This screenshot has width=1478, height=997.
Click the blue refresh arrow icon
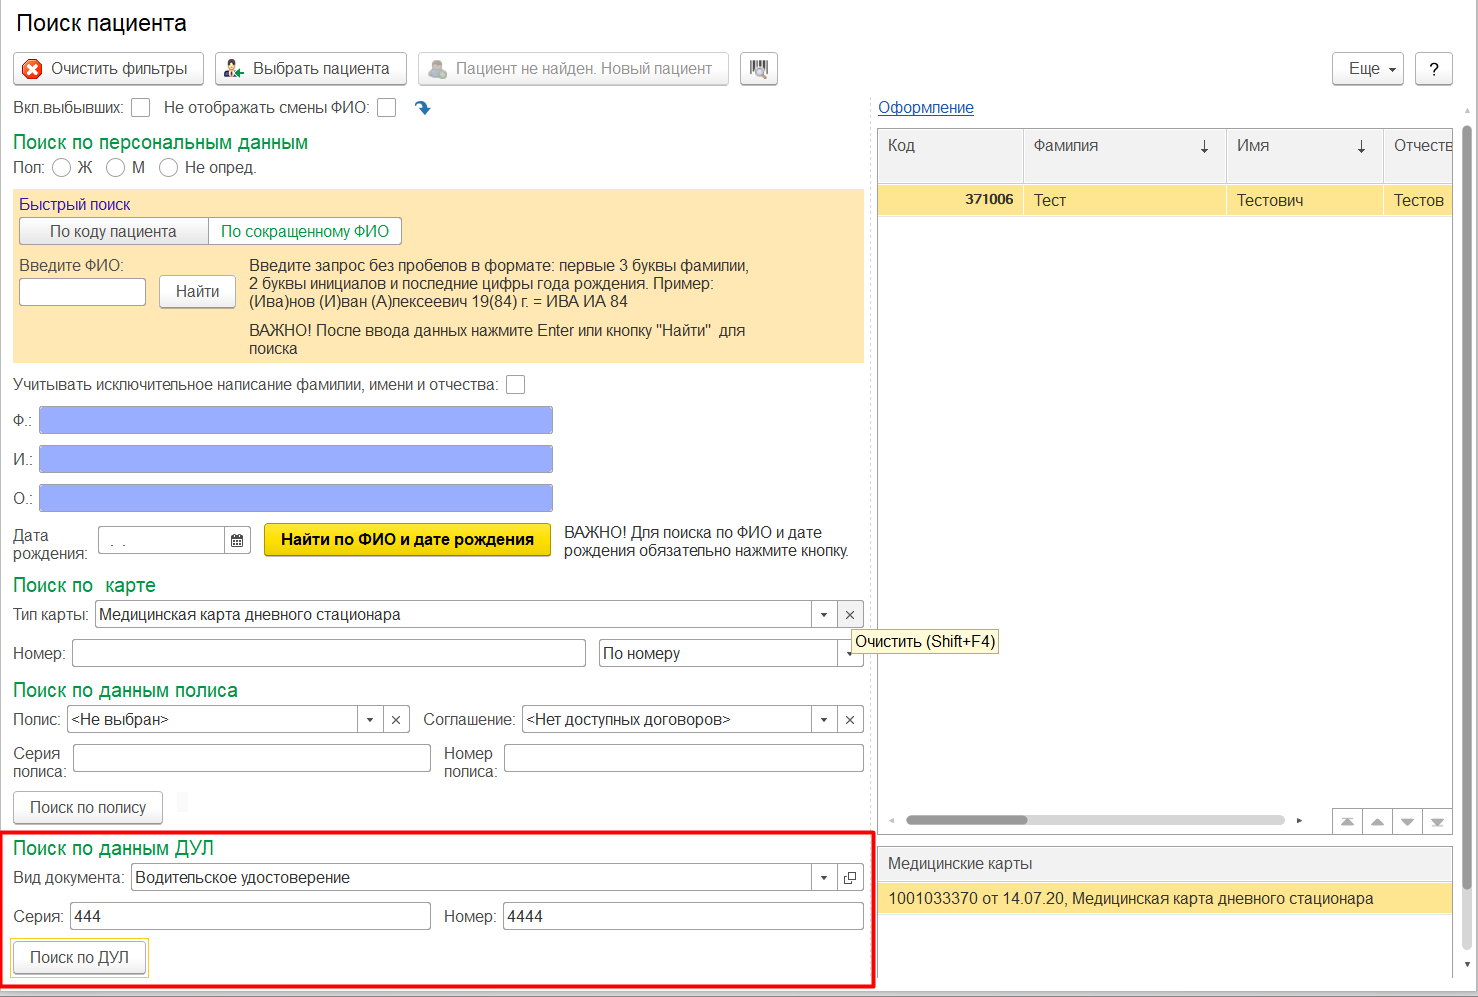423,108
